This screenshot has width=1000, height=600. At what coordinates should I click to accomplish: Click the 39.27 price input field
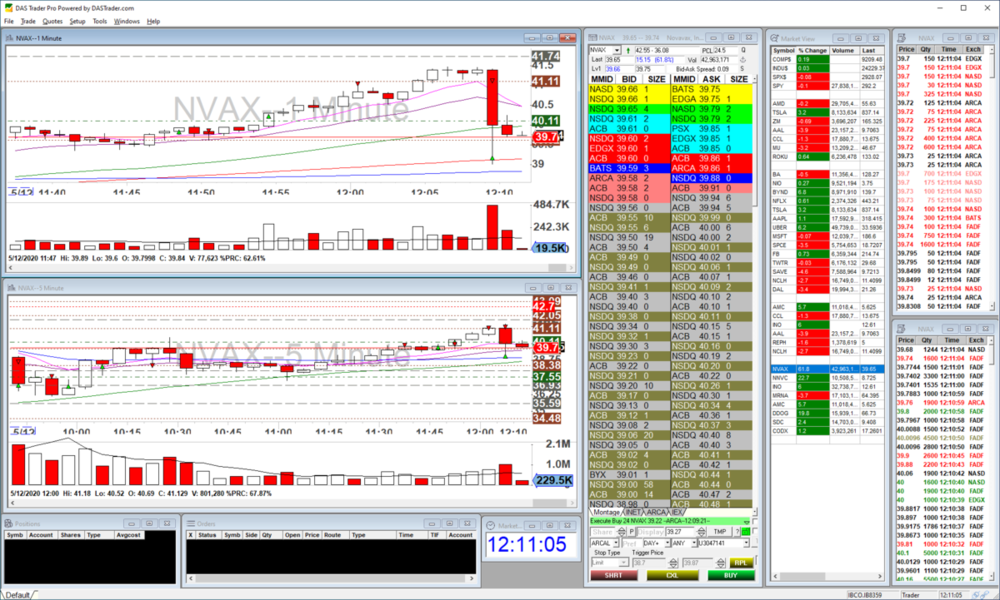(x=680, y=532)
